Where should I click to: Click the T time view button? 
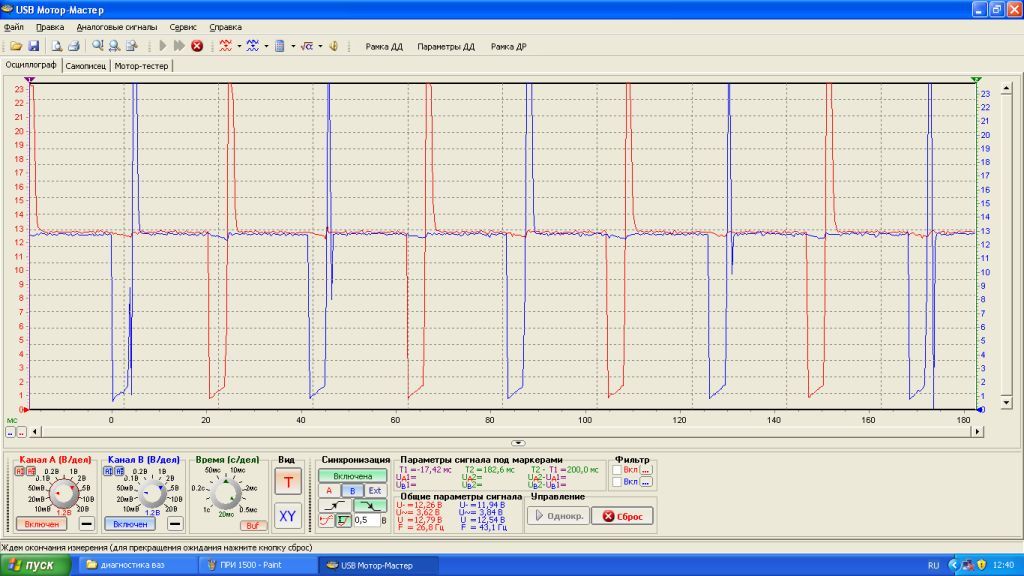coord(288,482)
